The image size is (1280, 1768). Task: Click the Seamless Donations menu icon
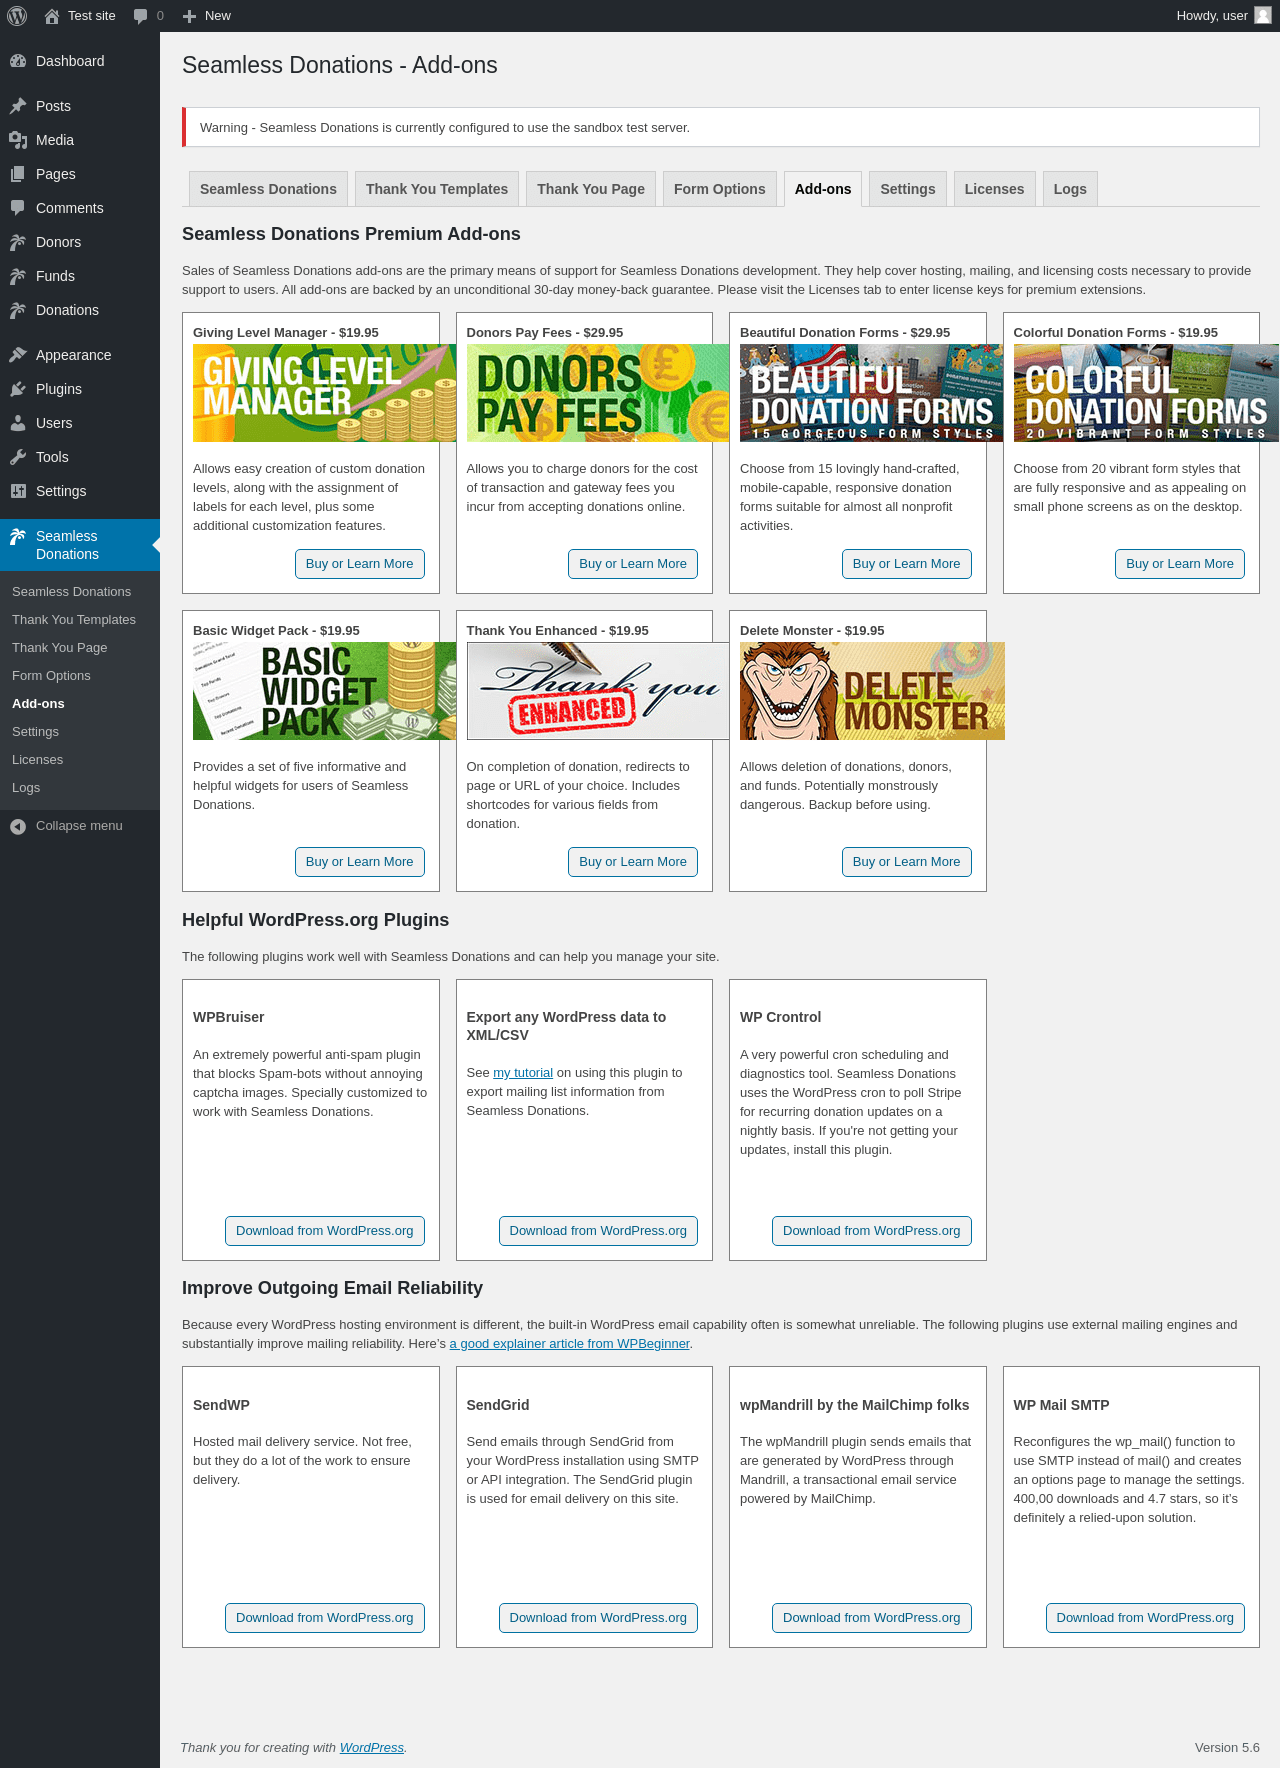pos(18,537)
